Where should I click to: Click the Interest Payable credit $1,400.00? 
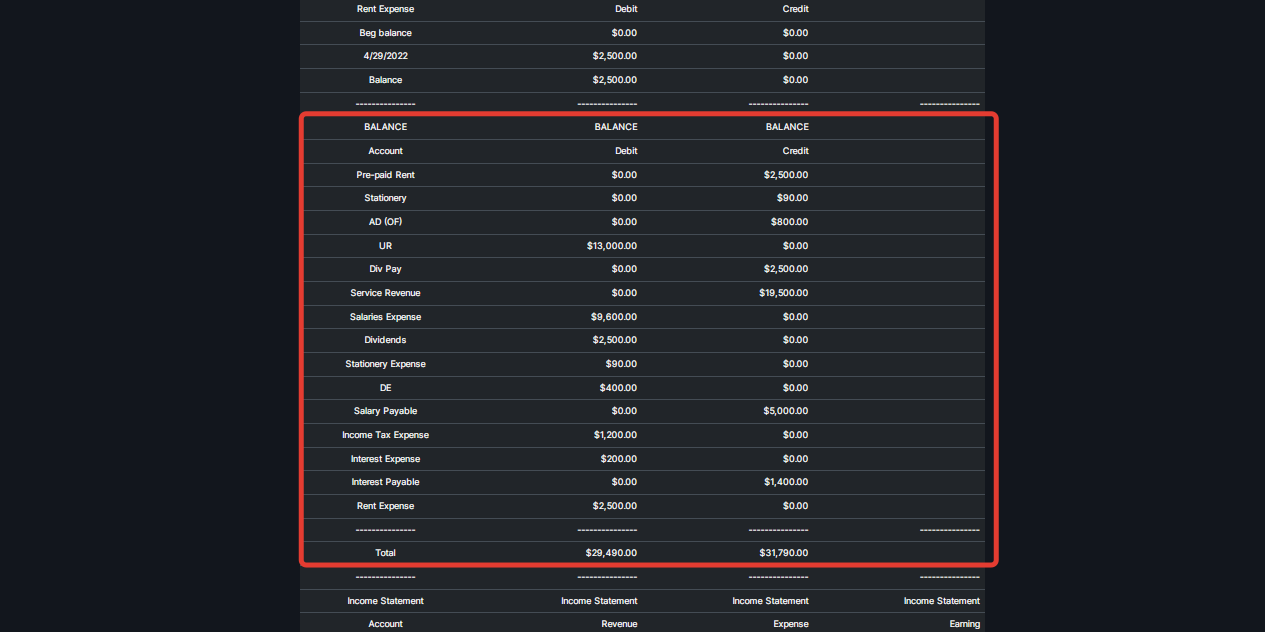(786, 482)
